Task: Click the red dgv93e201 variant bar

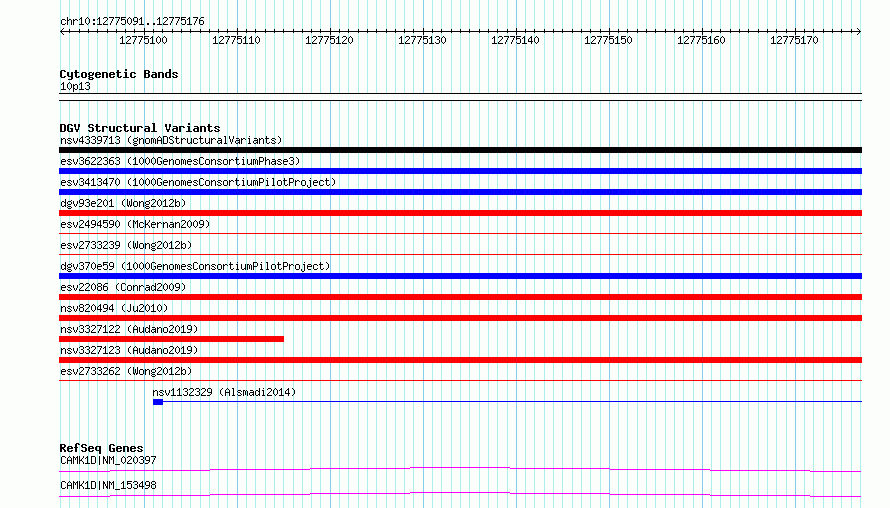Action: point(460,213)
